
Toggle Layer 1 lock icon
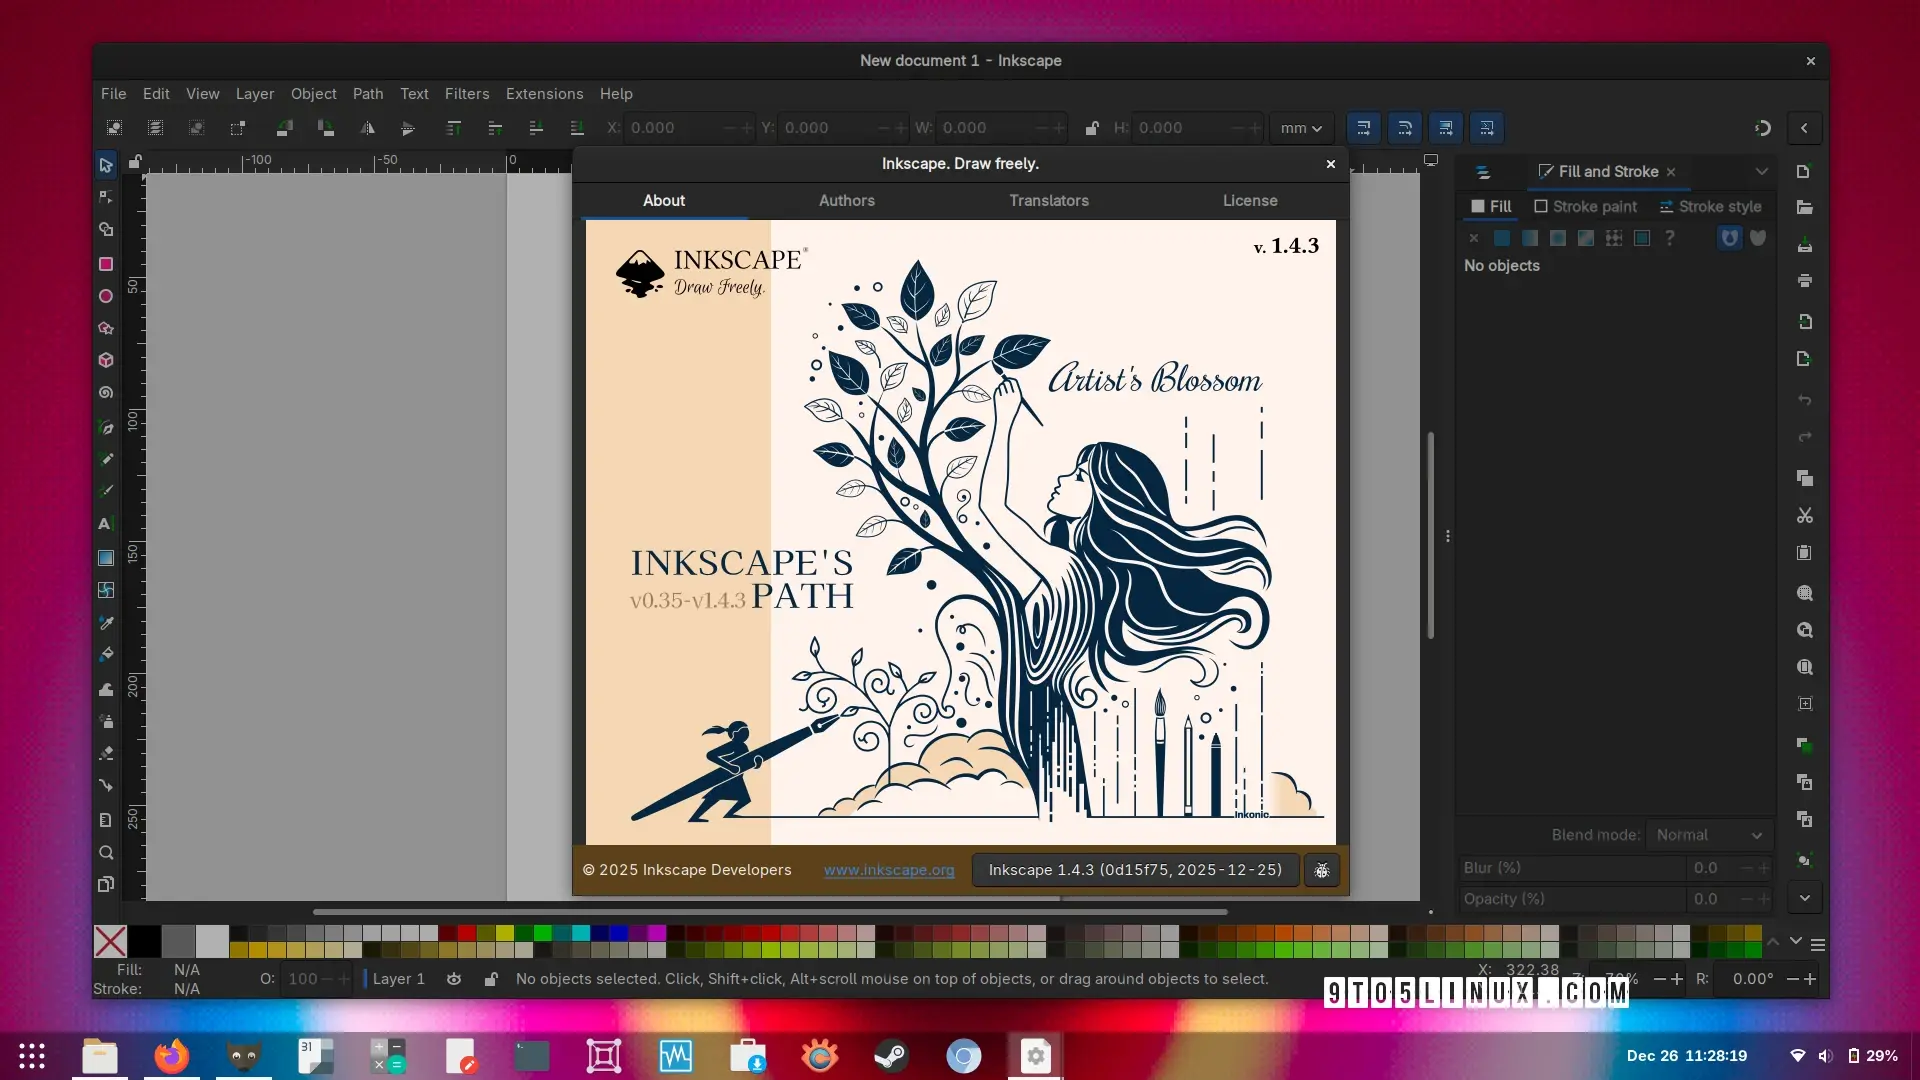click(490, 979)
